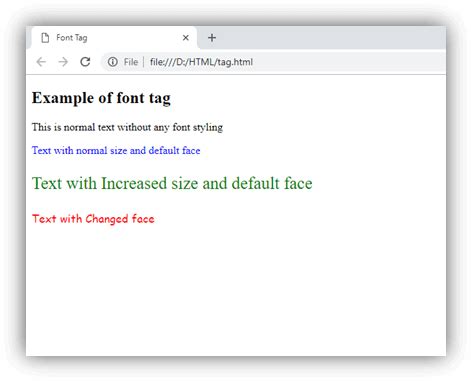471x381 pixels.
Task: Click the heading 'Example of font tag'
Action: tap(101, 98)
